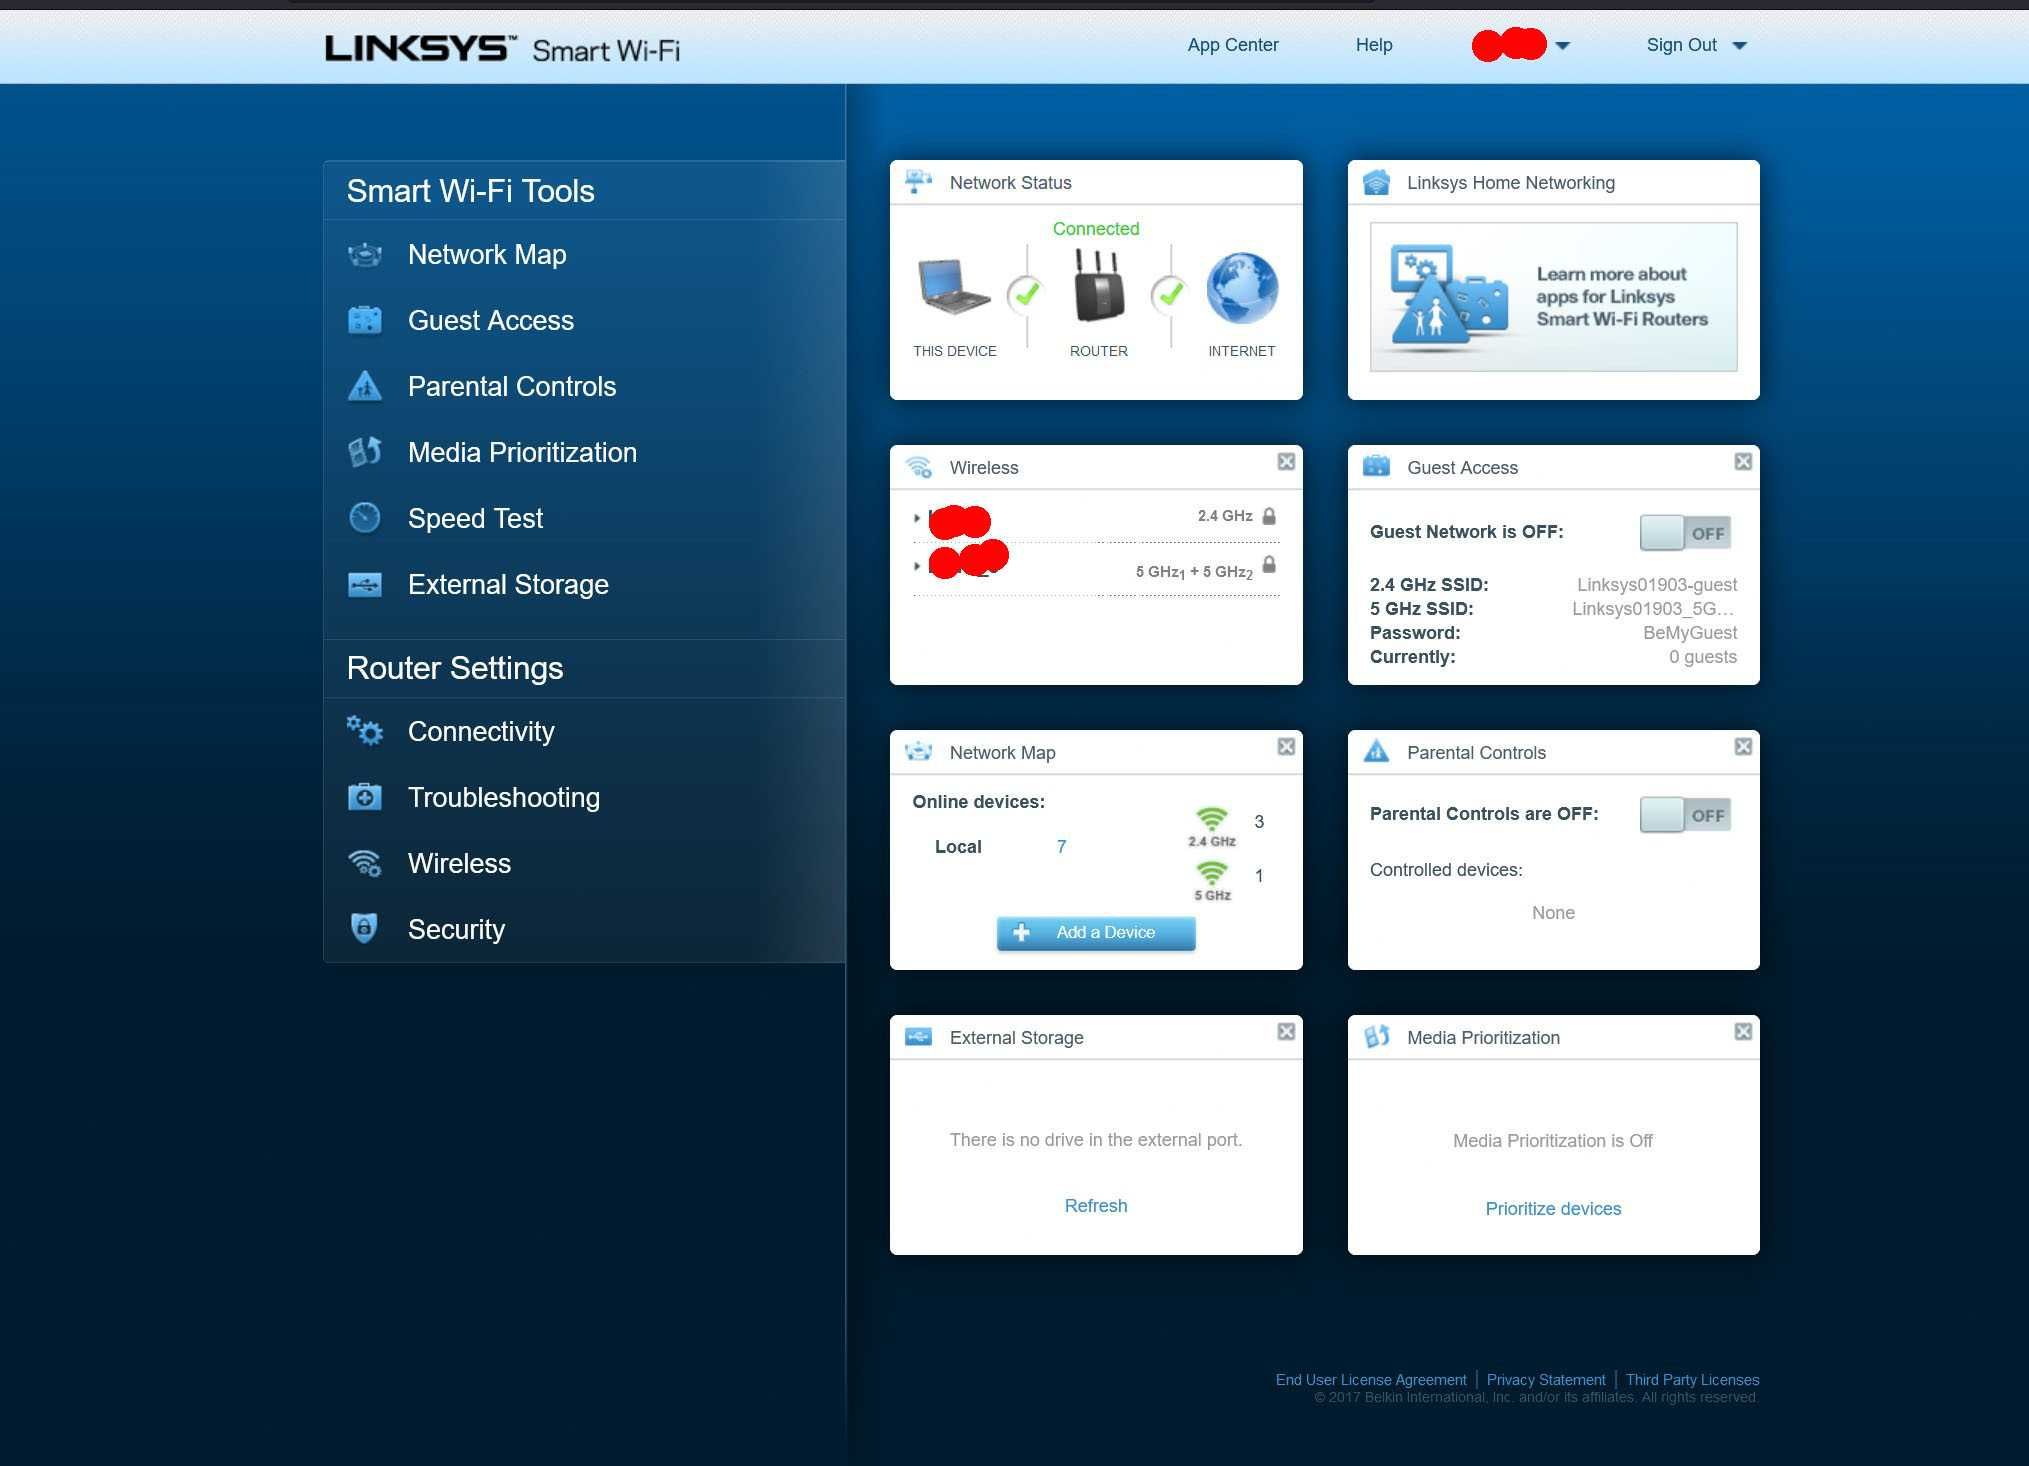Open Network Map from the sidebar
Screen dimensions: 2029x1466
pyautogui.click(x=487, y=255)
